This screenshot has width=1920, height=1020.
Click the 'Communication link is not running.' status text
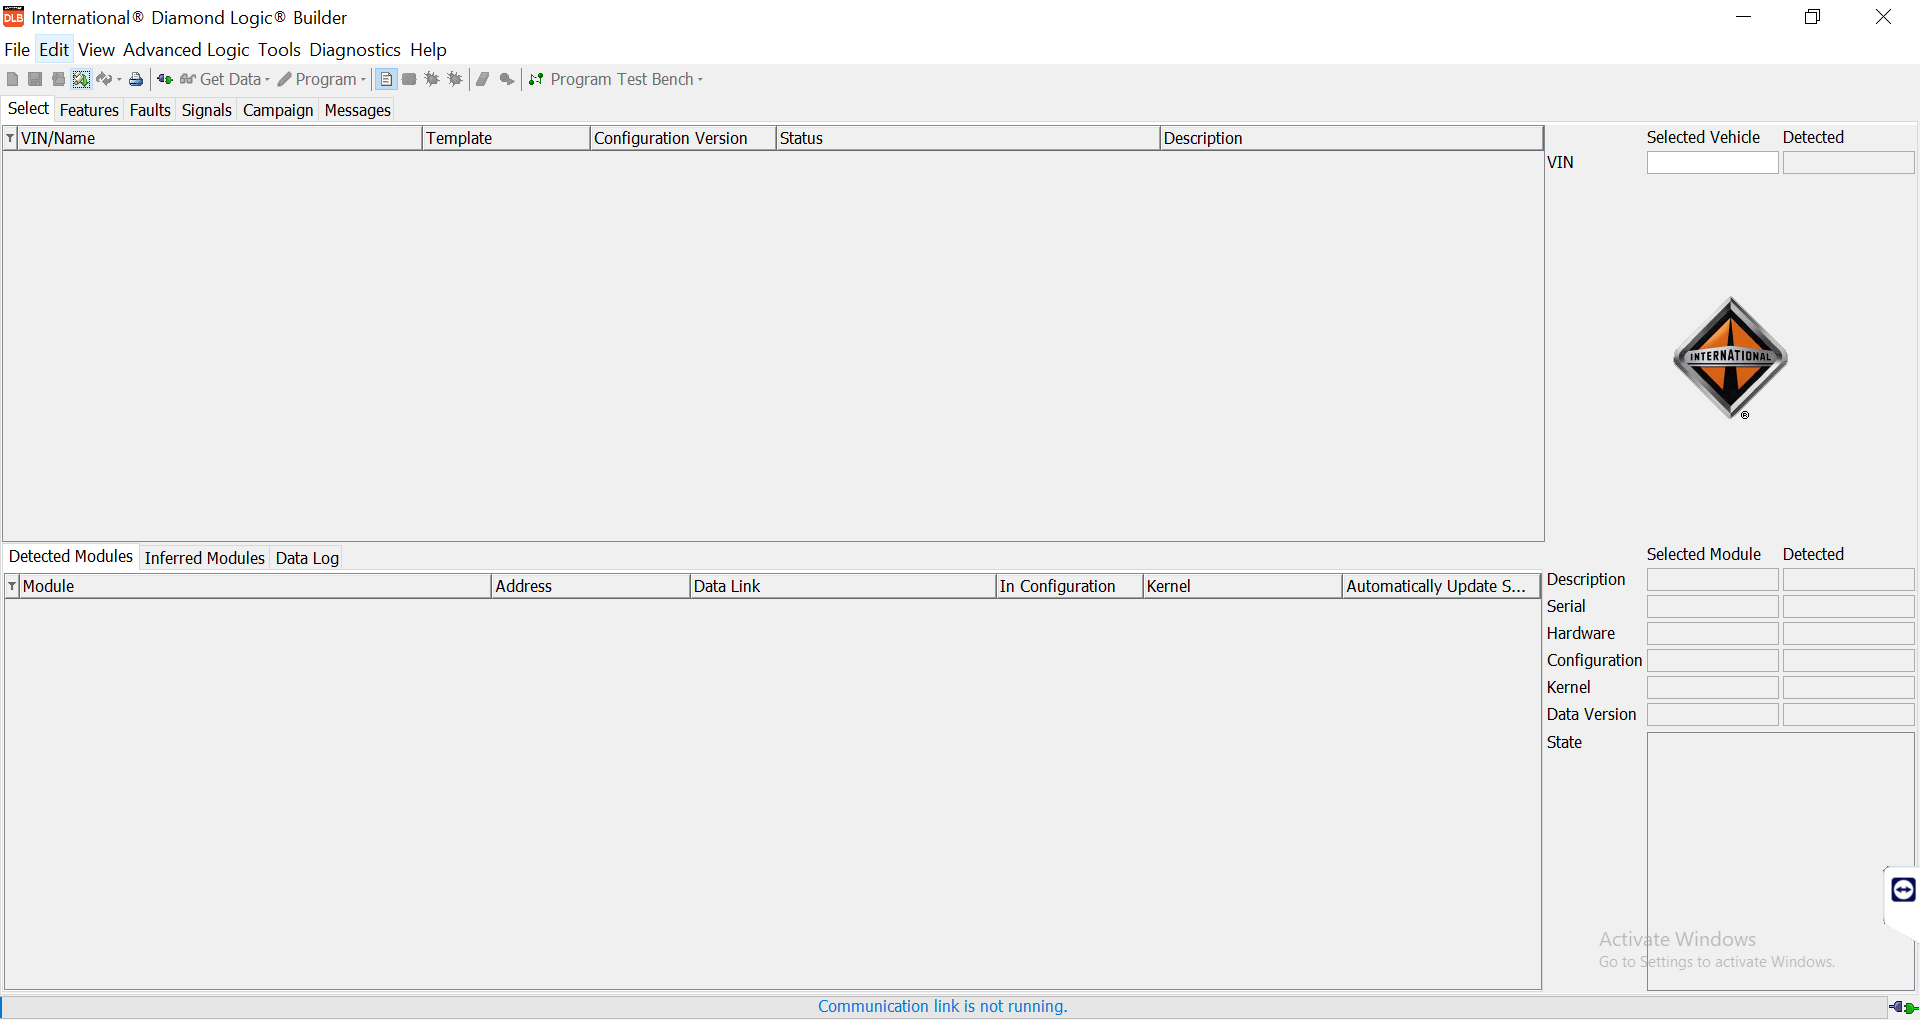click(942, 1006)
